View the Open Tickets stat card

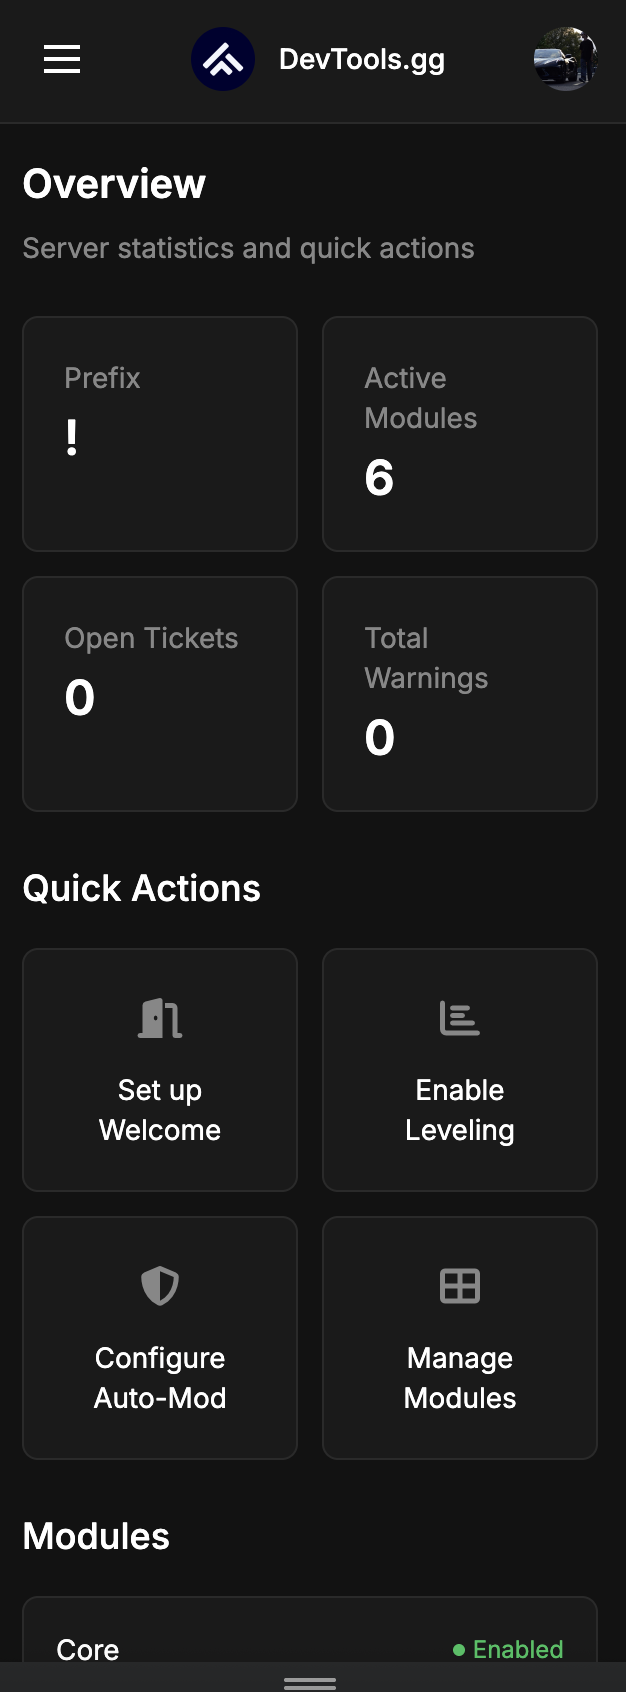click(160, 694)
